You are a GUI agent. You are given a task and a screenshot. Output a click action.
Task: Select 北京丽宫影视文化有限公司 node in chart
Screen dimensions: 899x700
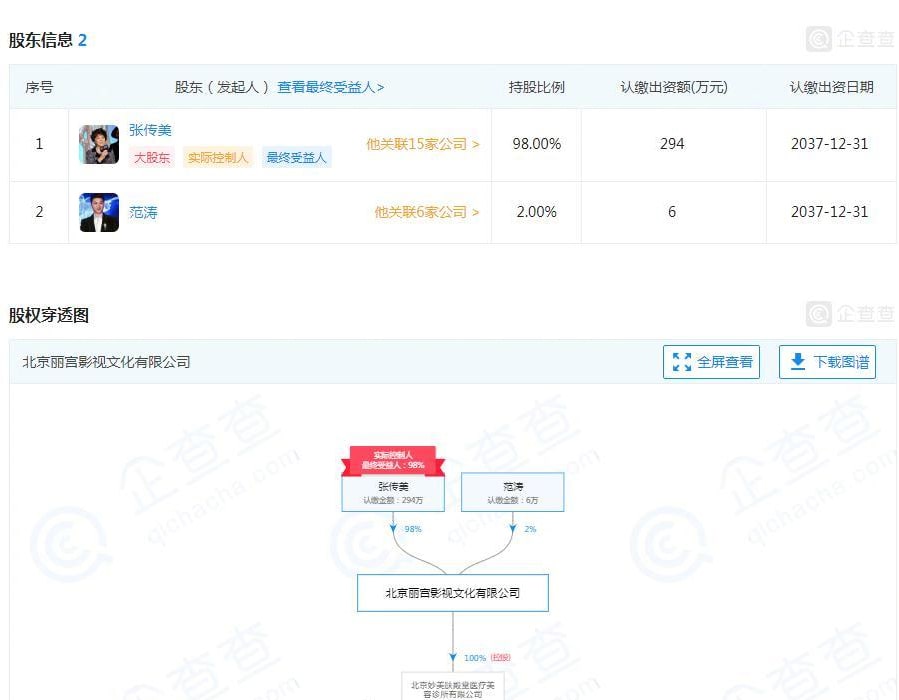(x=453, y=593)
